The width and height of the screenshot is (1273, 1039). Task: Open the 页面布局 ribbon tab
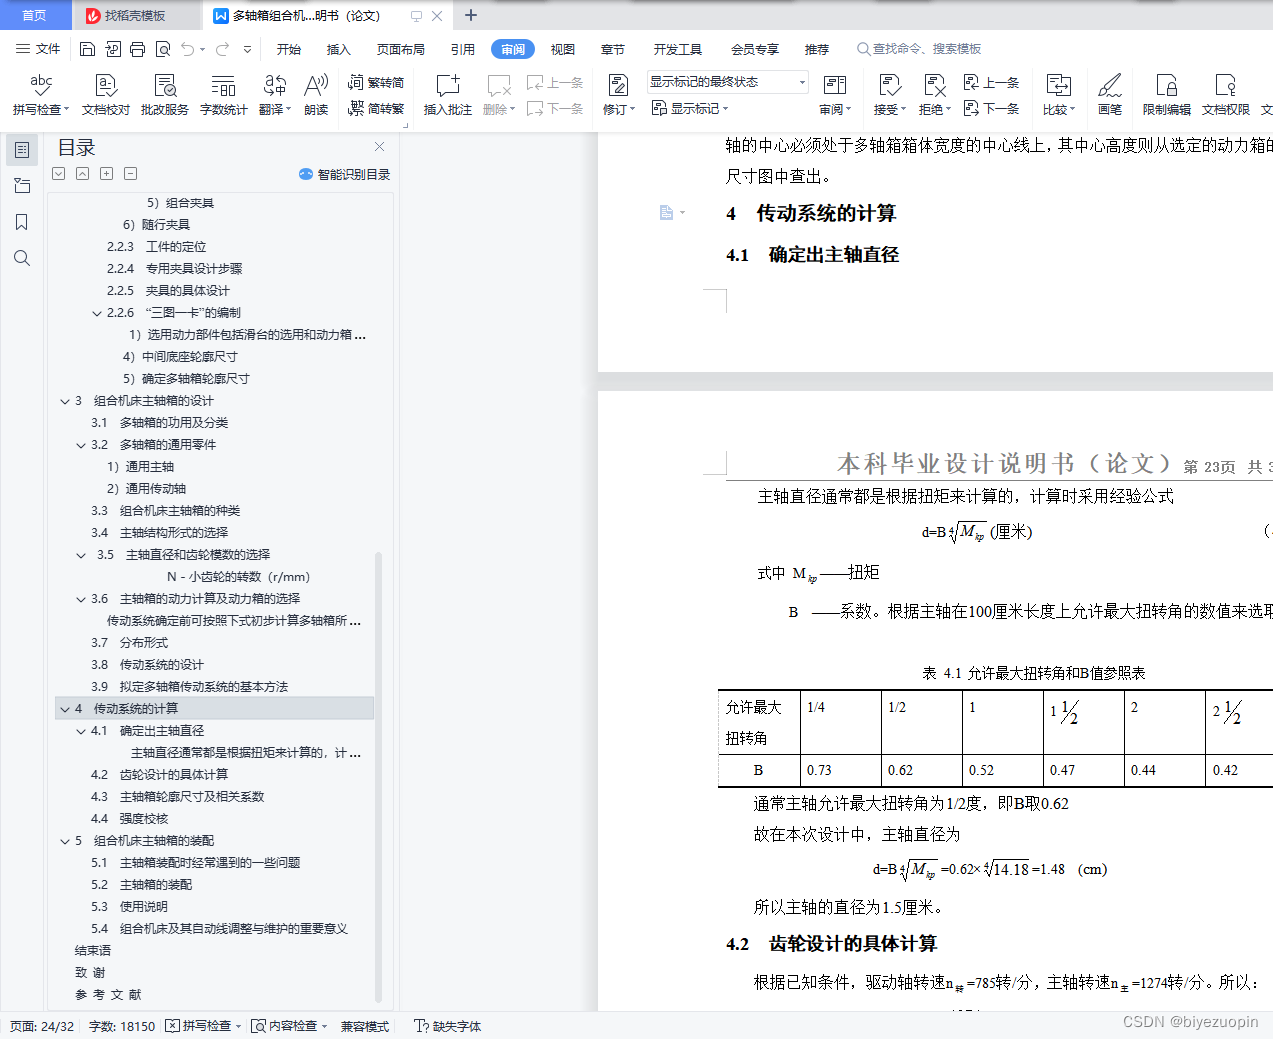(401, 49)
